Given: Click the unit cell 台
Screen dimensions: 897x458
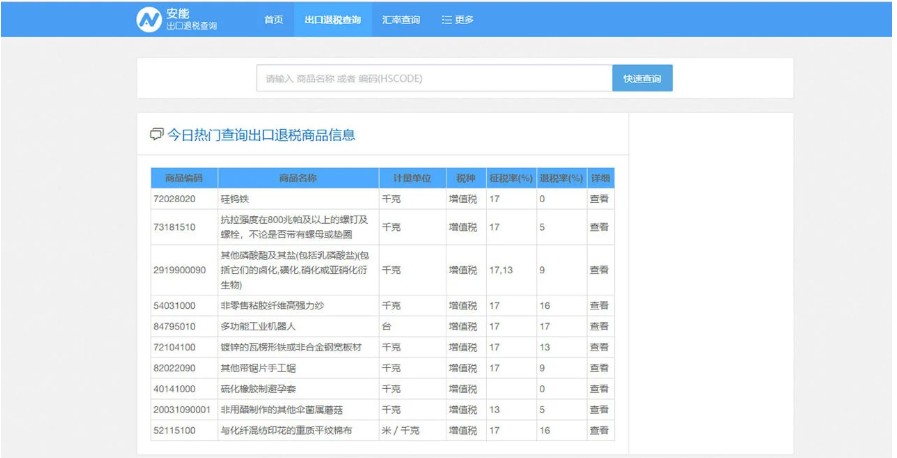Looking at the screenshot, I should 387,326.
